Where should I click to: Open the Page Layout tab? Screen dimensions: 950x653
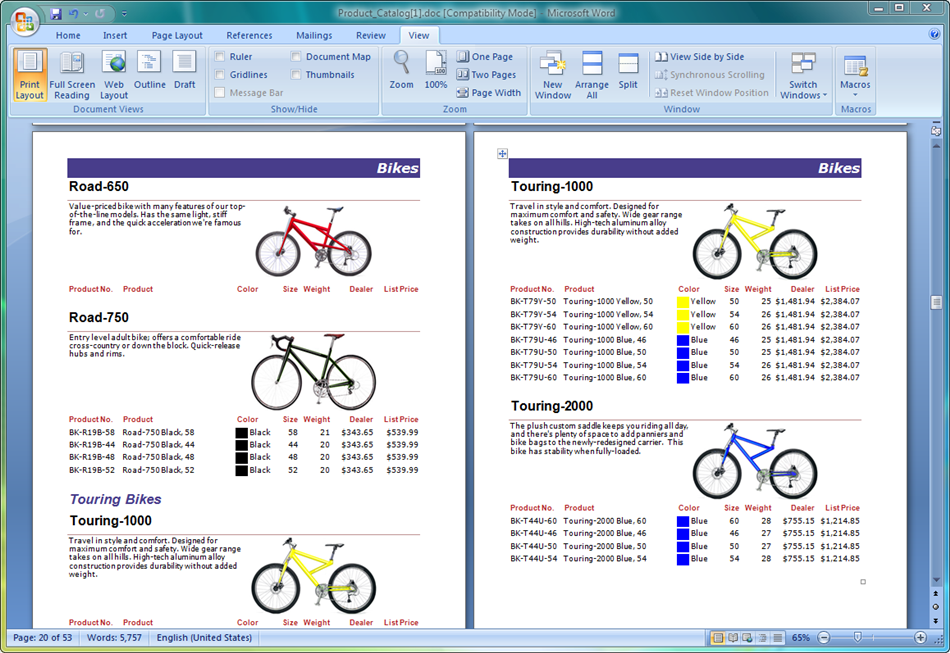(177, 35)
